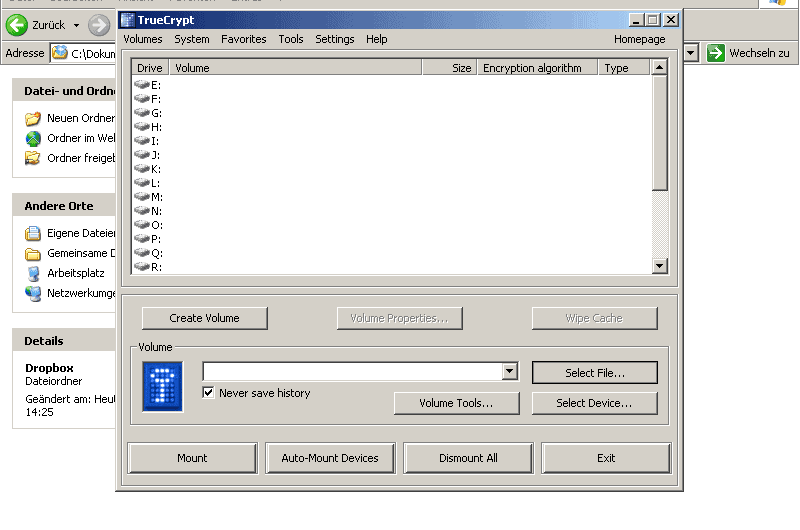Click Ordner im Web globe icon in Explorer
Viewport: 800px width, 530px height.
33,138
